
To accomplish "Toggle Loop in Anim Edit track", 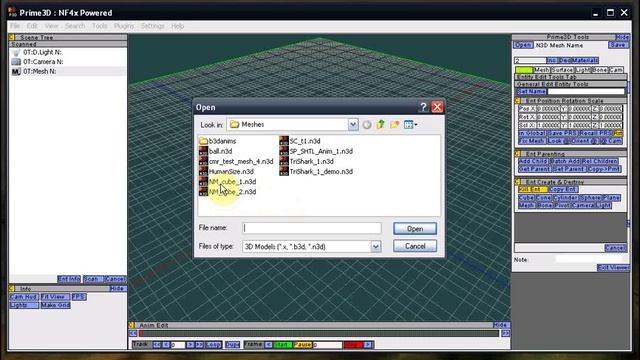I will pos(213,345).
